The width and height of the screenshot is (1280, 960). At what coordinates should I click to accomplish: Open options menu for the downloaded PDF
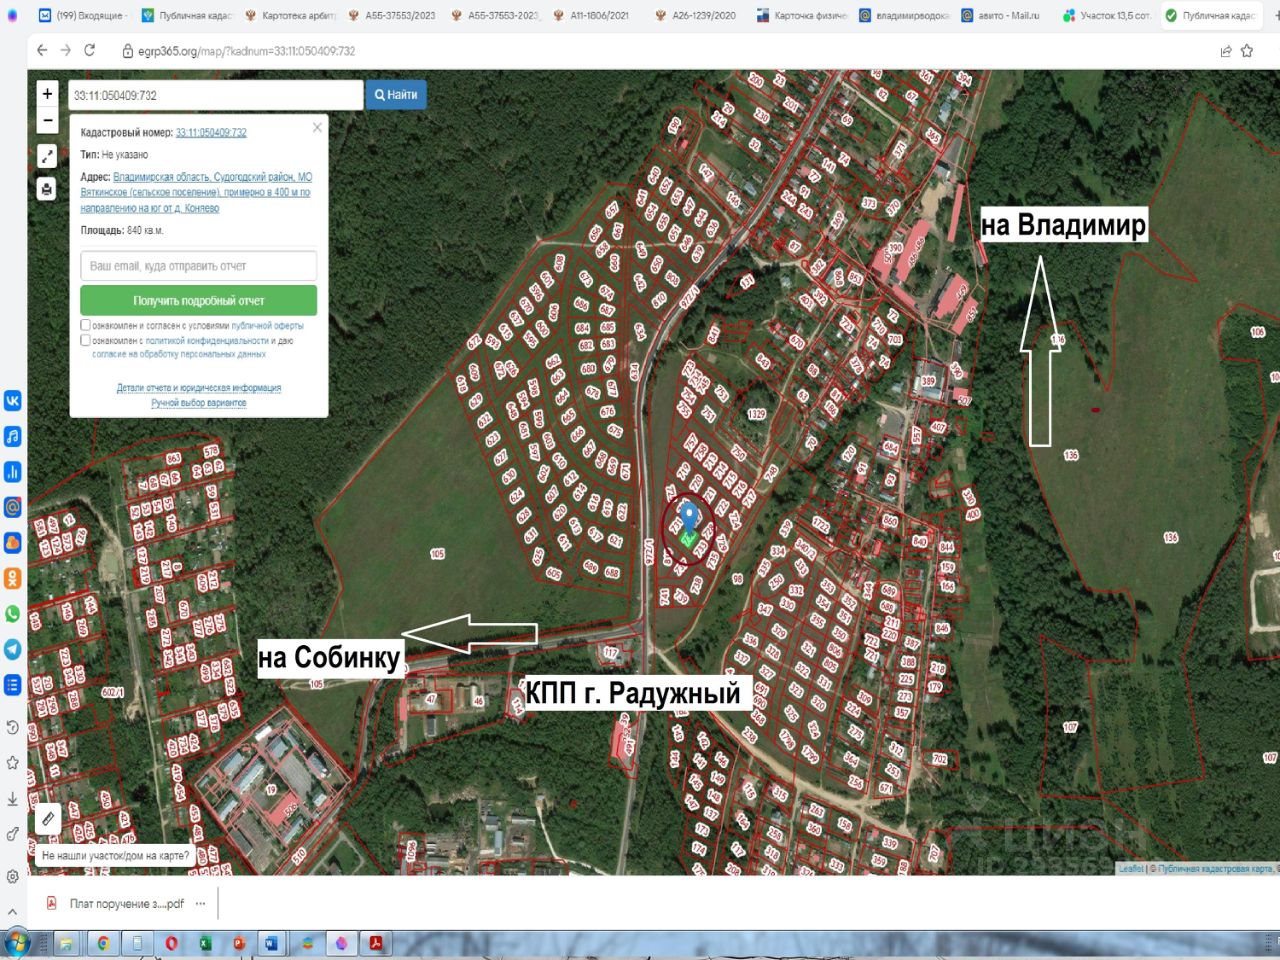tap(201, 903)
